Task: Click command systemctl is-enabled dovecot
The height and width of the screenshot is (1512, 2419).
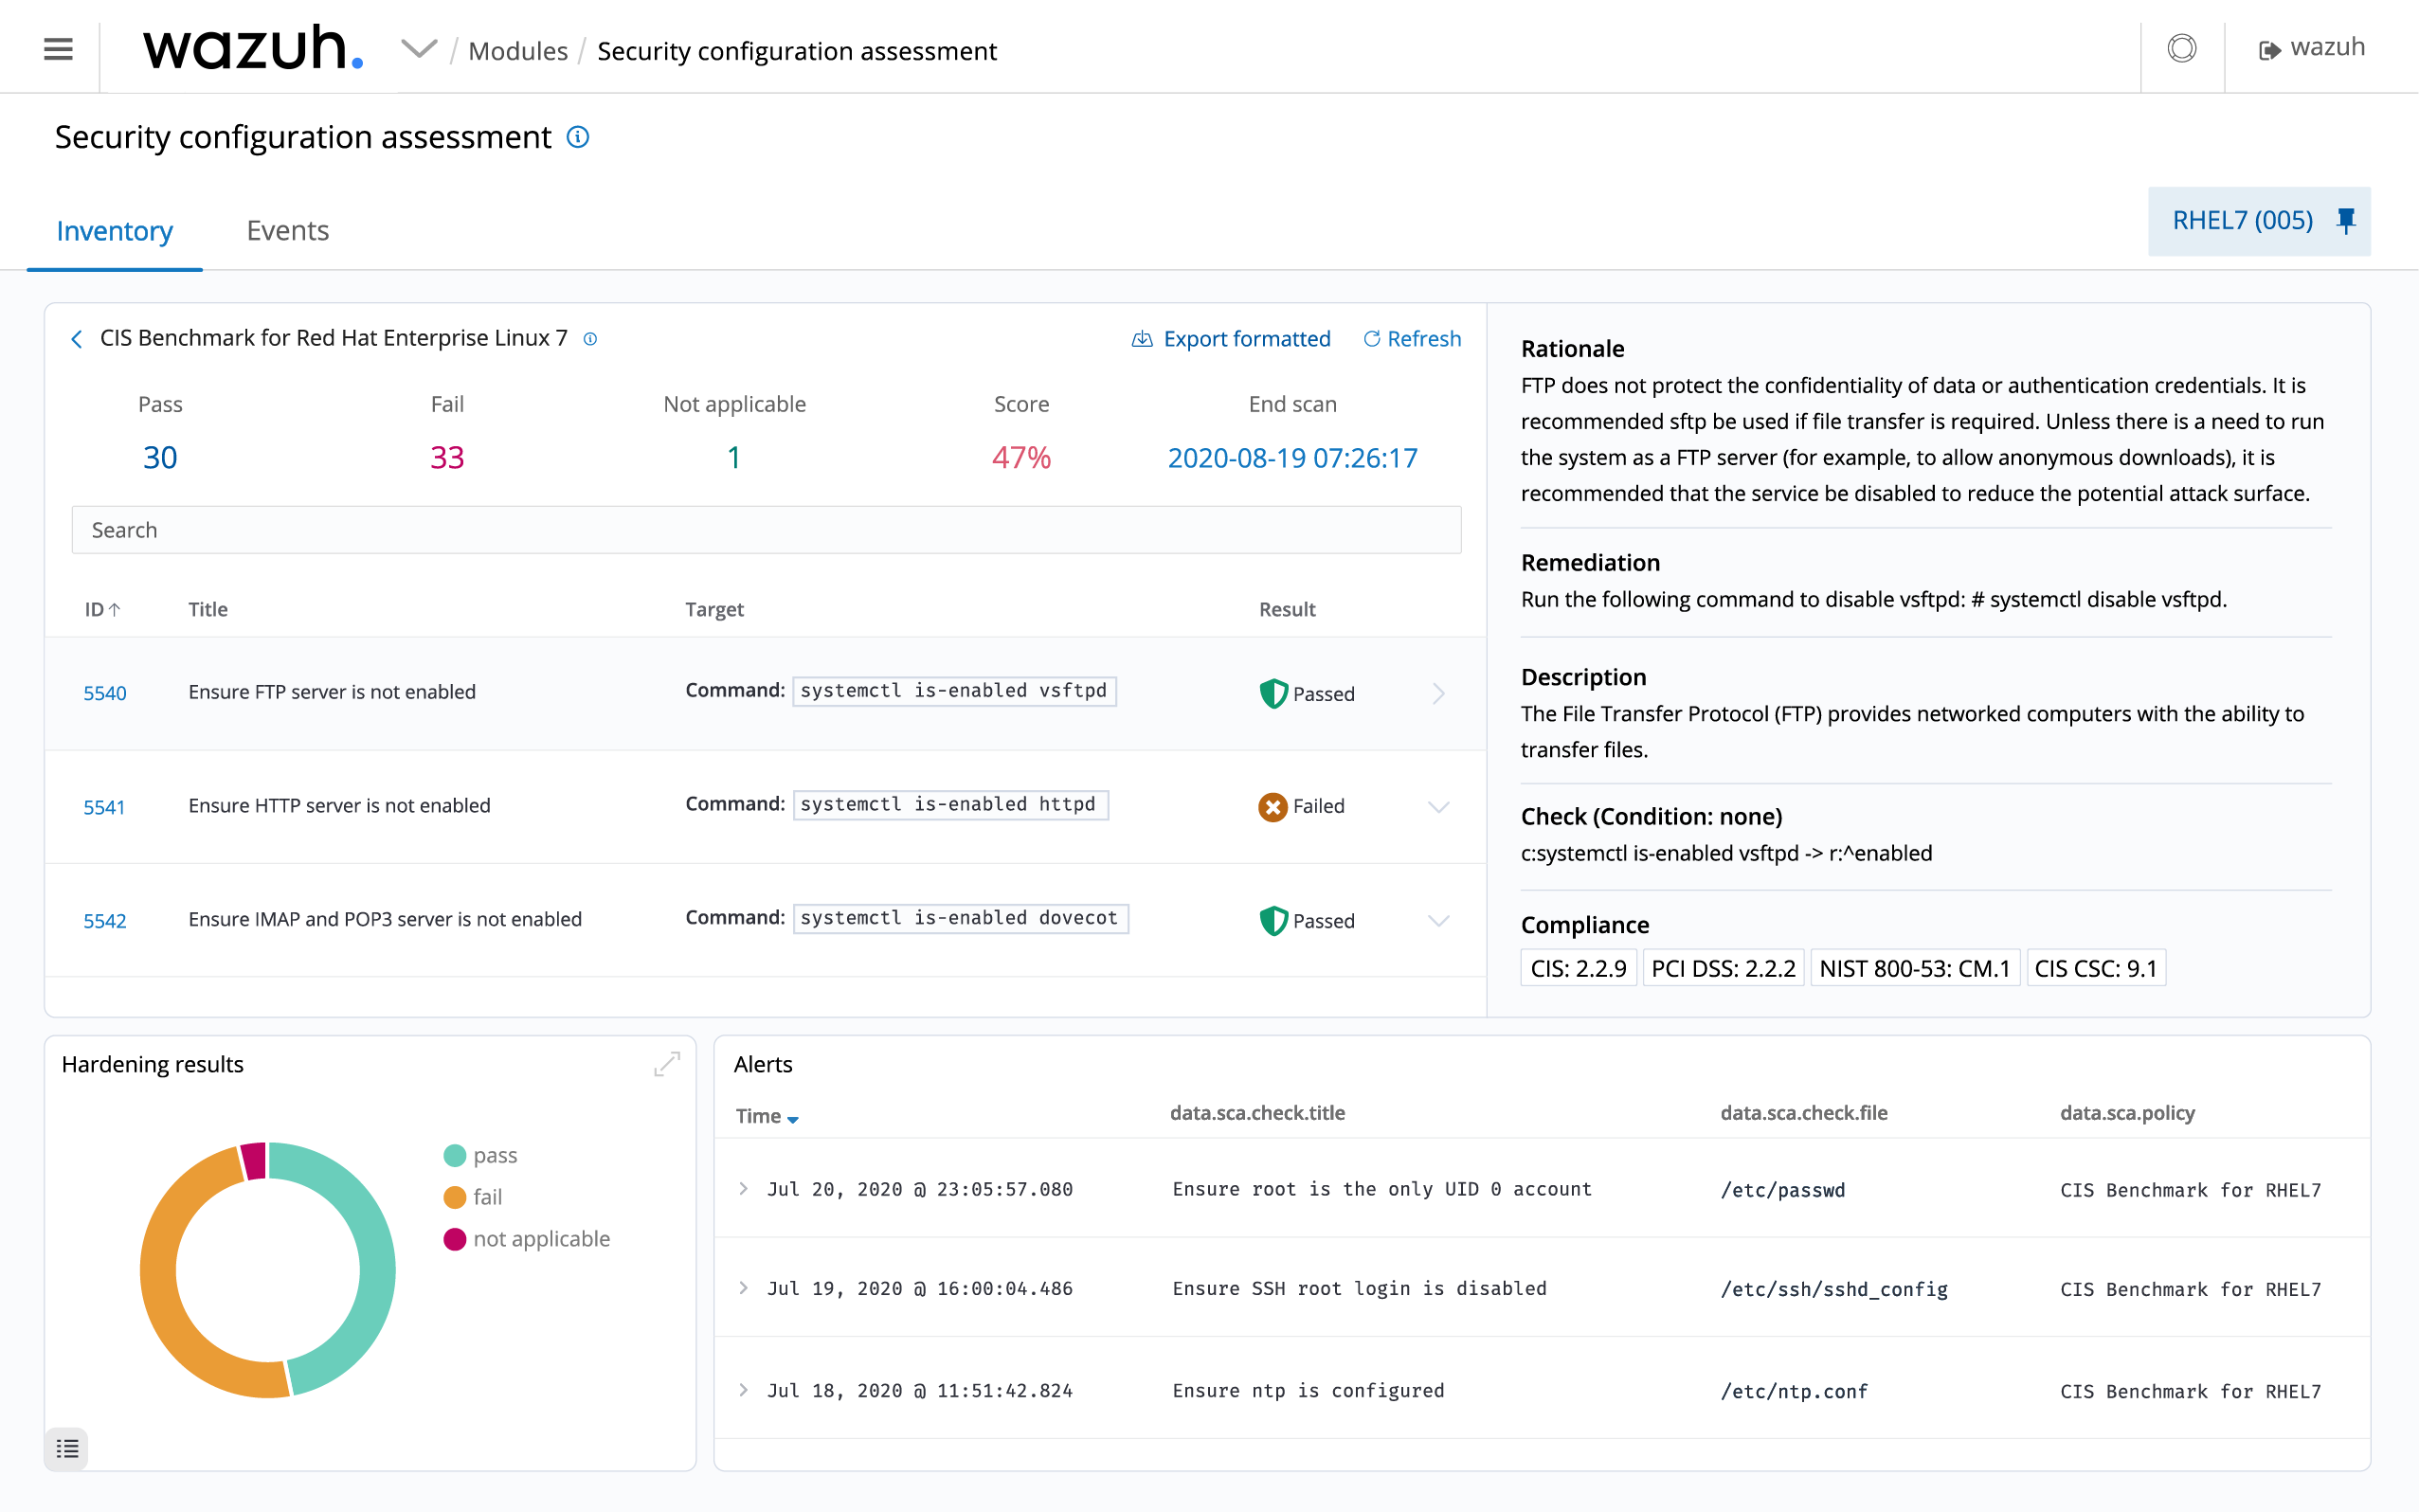Action: coord(960,918)
